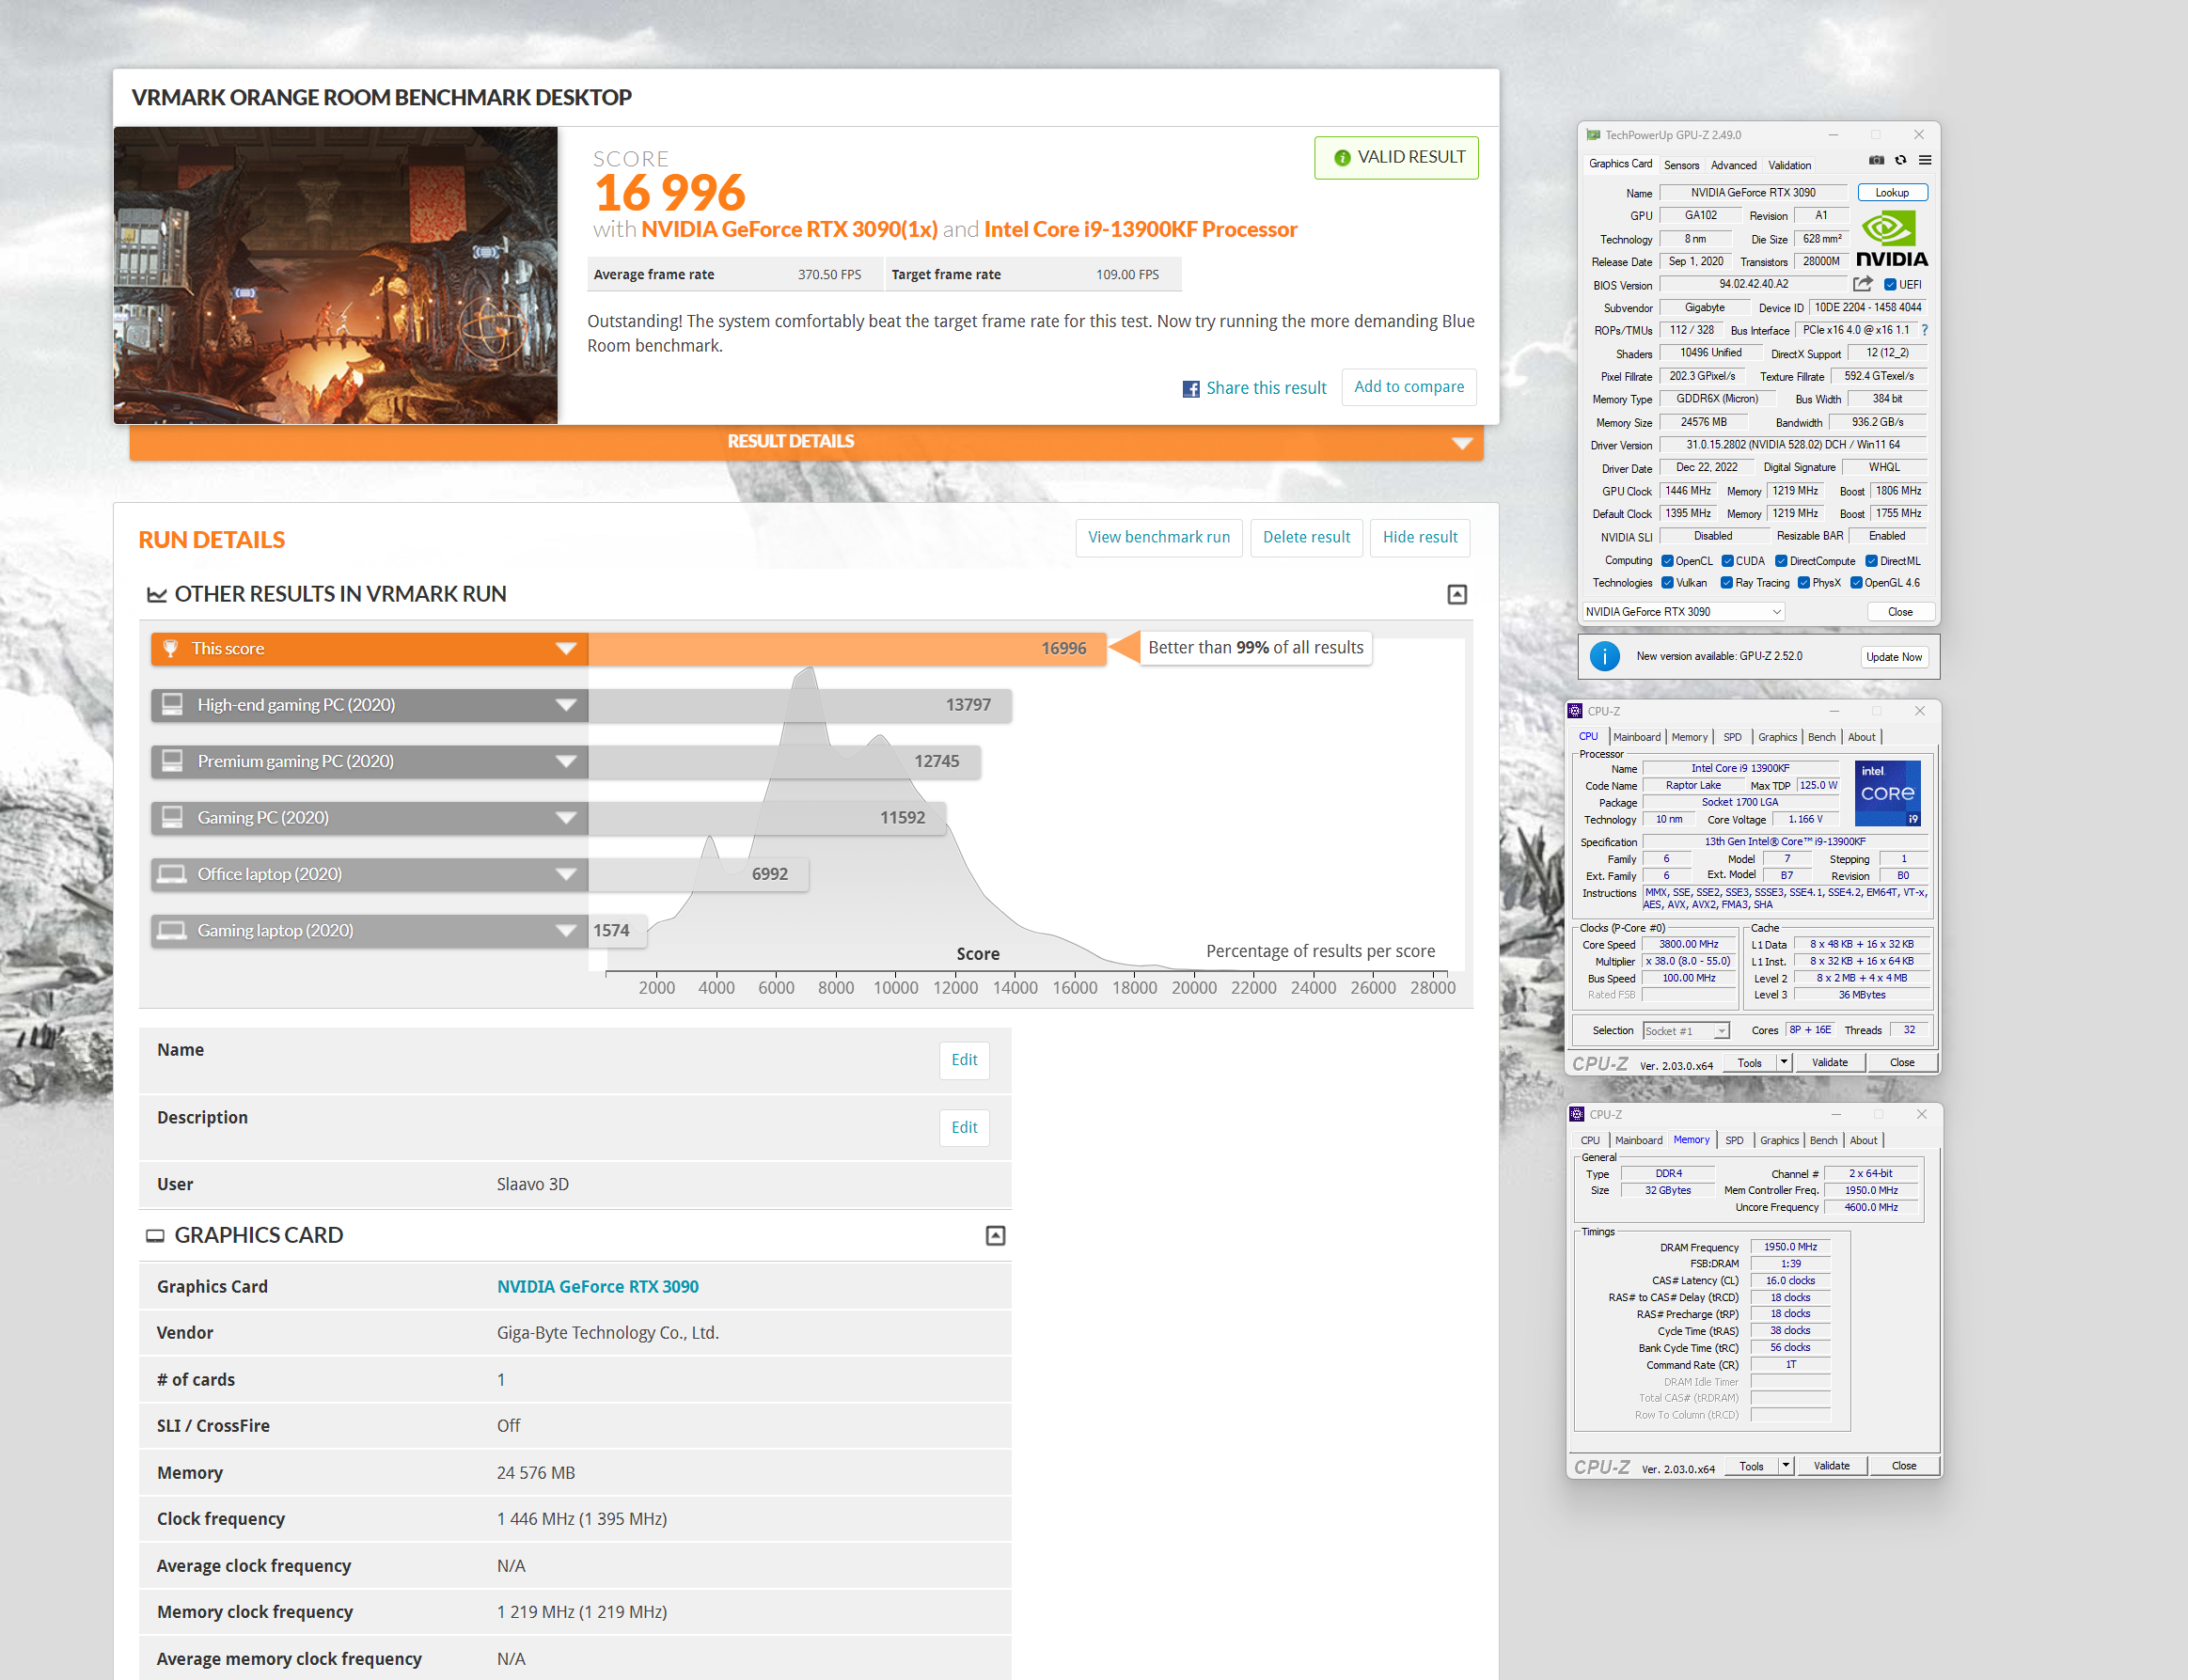Screen dimensions: 2188x1680
Task: Switch to the Advanced tab in GPU-Z
Action: (x=1733, y=165)
